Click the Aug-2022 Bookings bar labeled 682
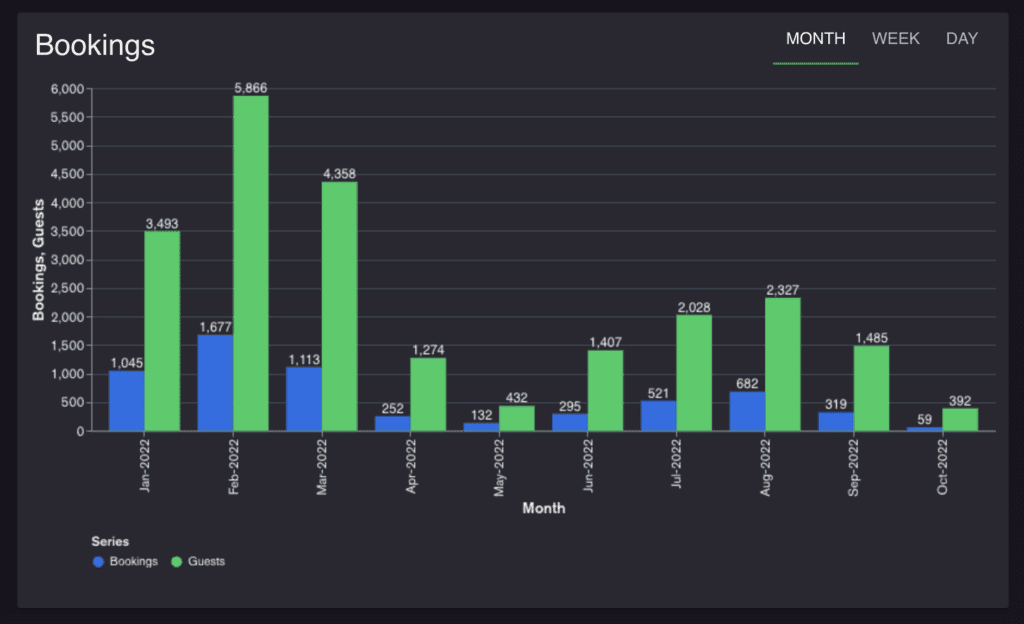 tap(748, 411)
